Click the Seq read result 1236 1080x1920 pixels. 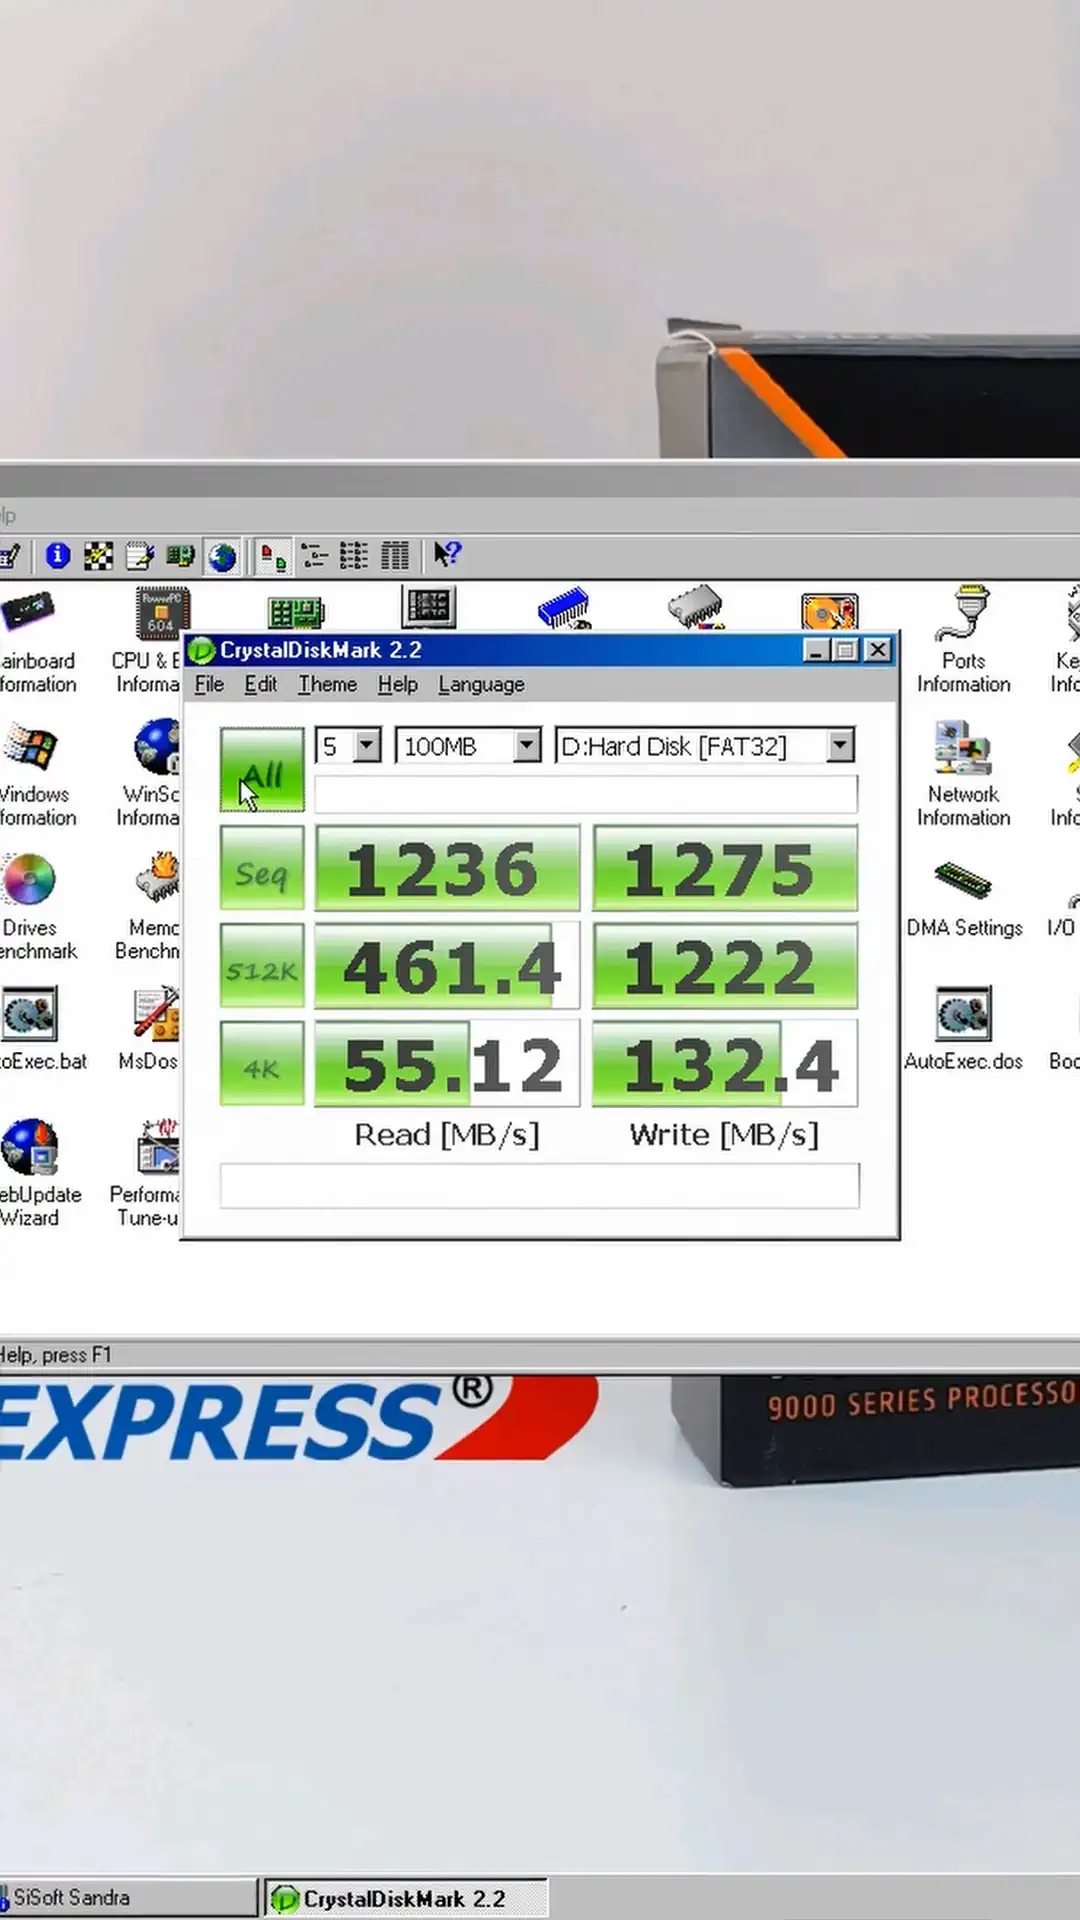tap(447, 869)
